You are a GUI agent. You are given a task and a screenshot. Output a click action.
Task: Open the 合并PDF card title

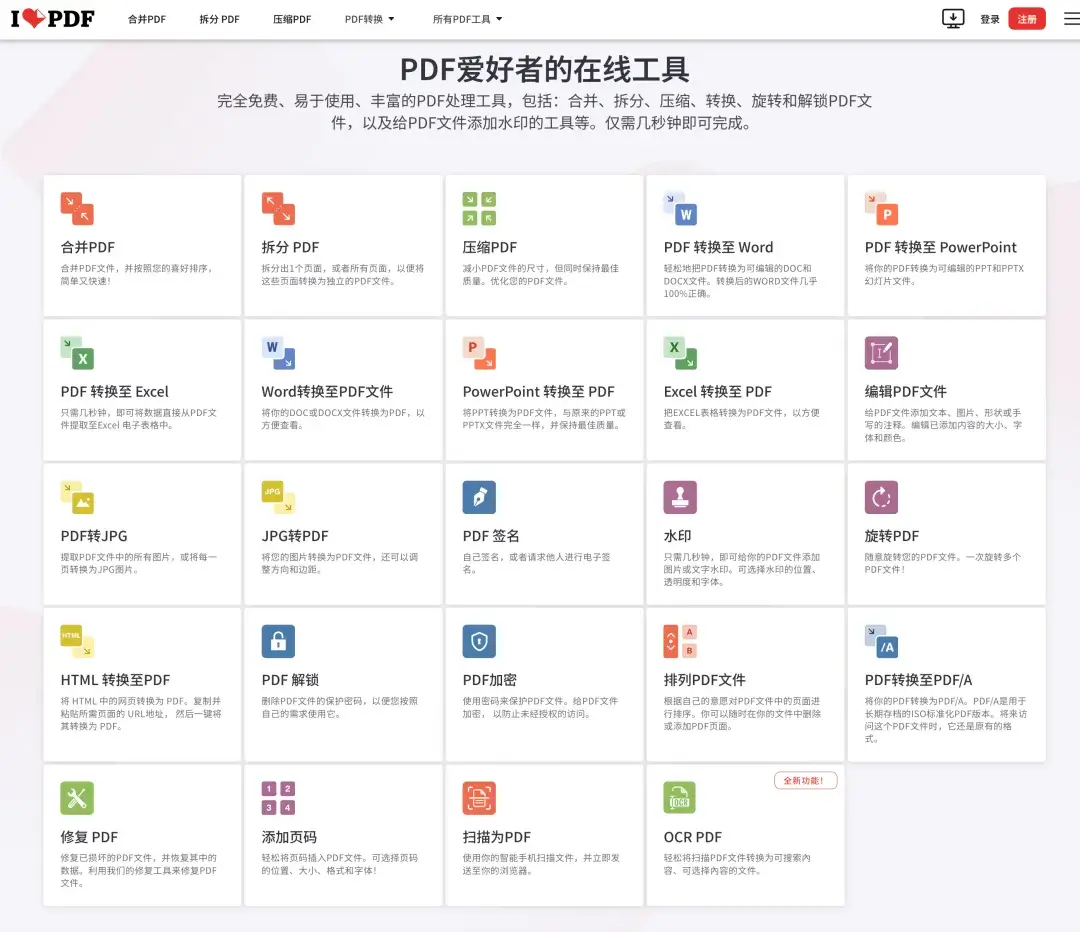coord(87,247)
